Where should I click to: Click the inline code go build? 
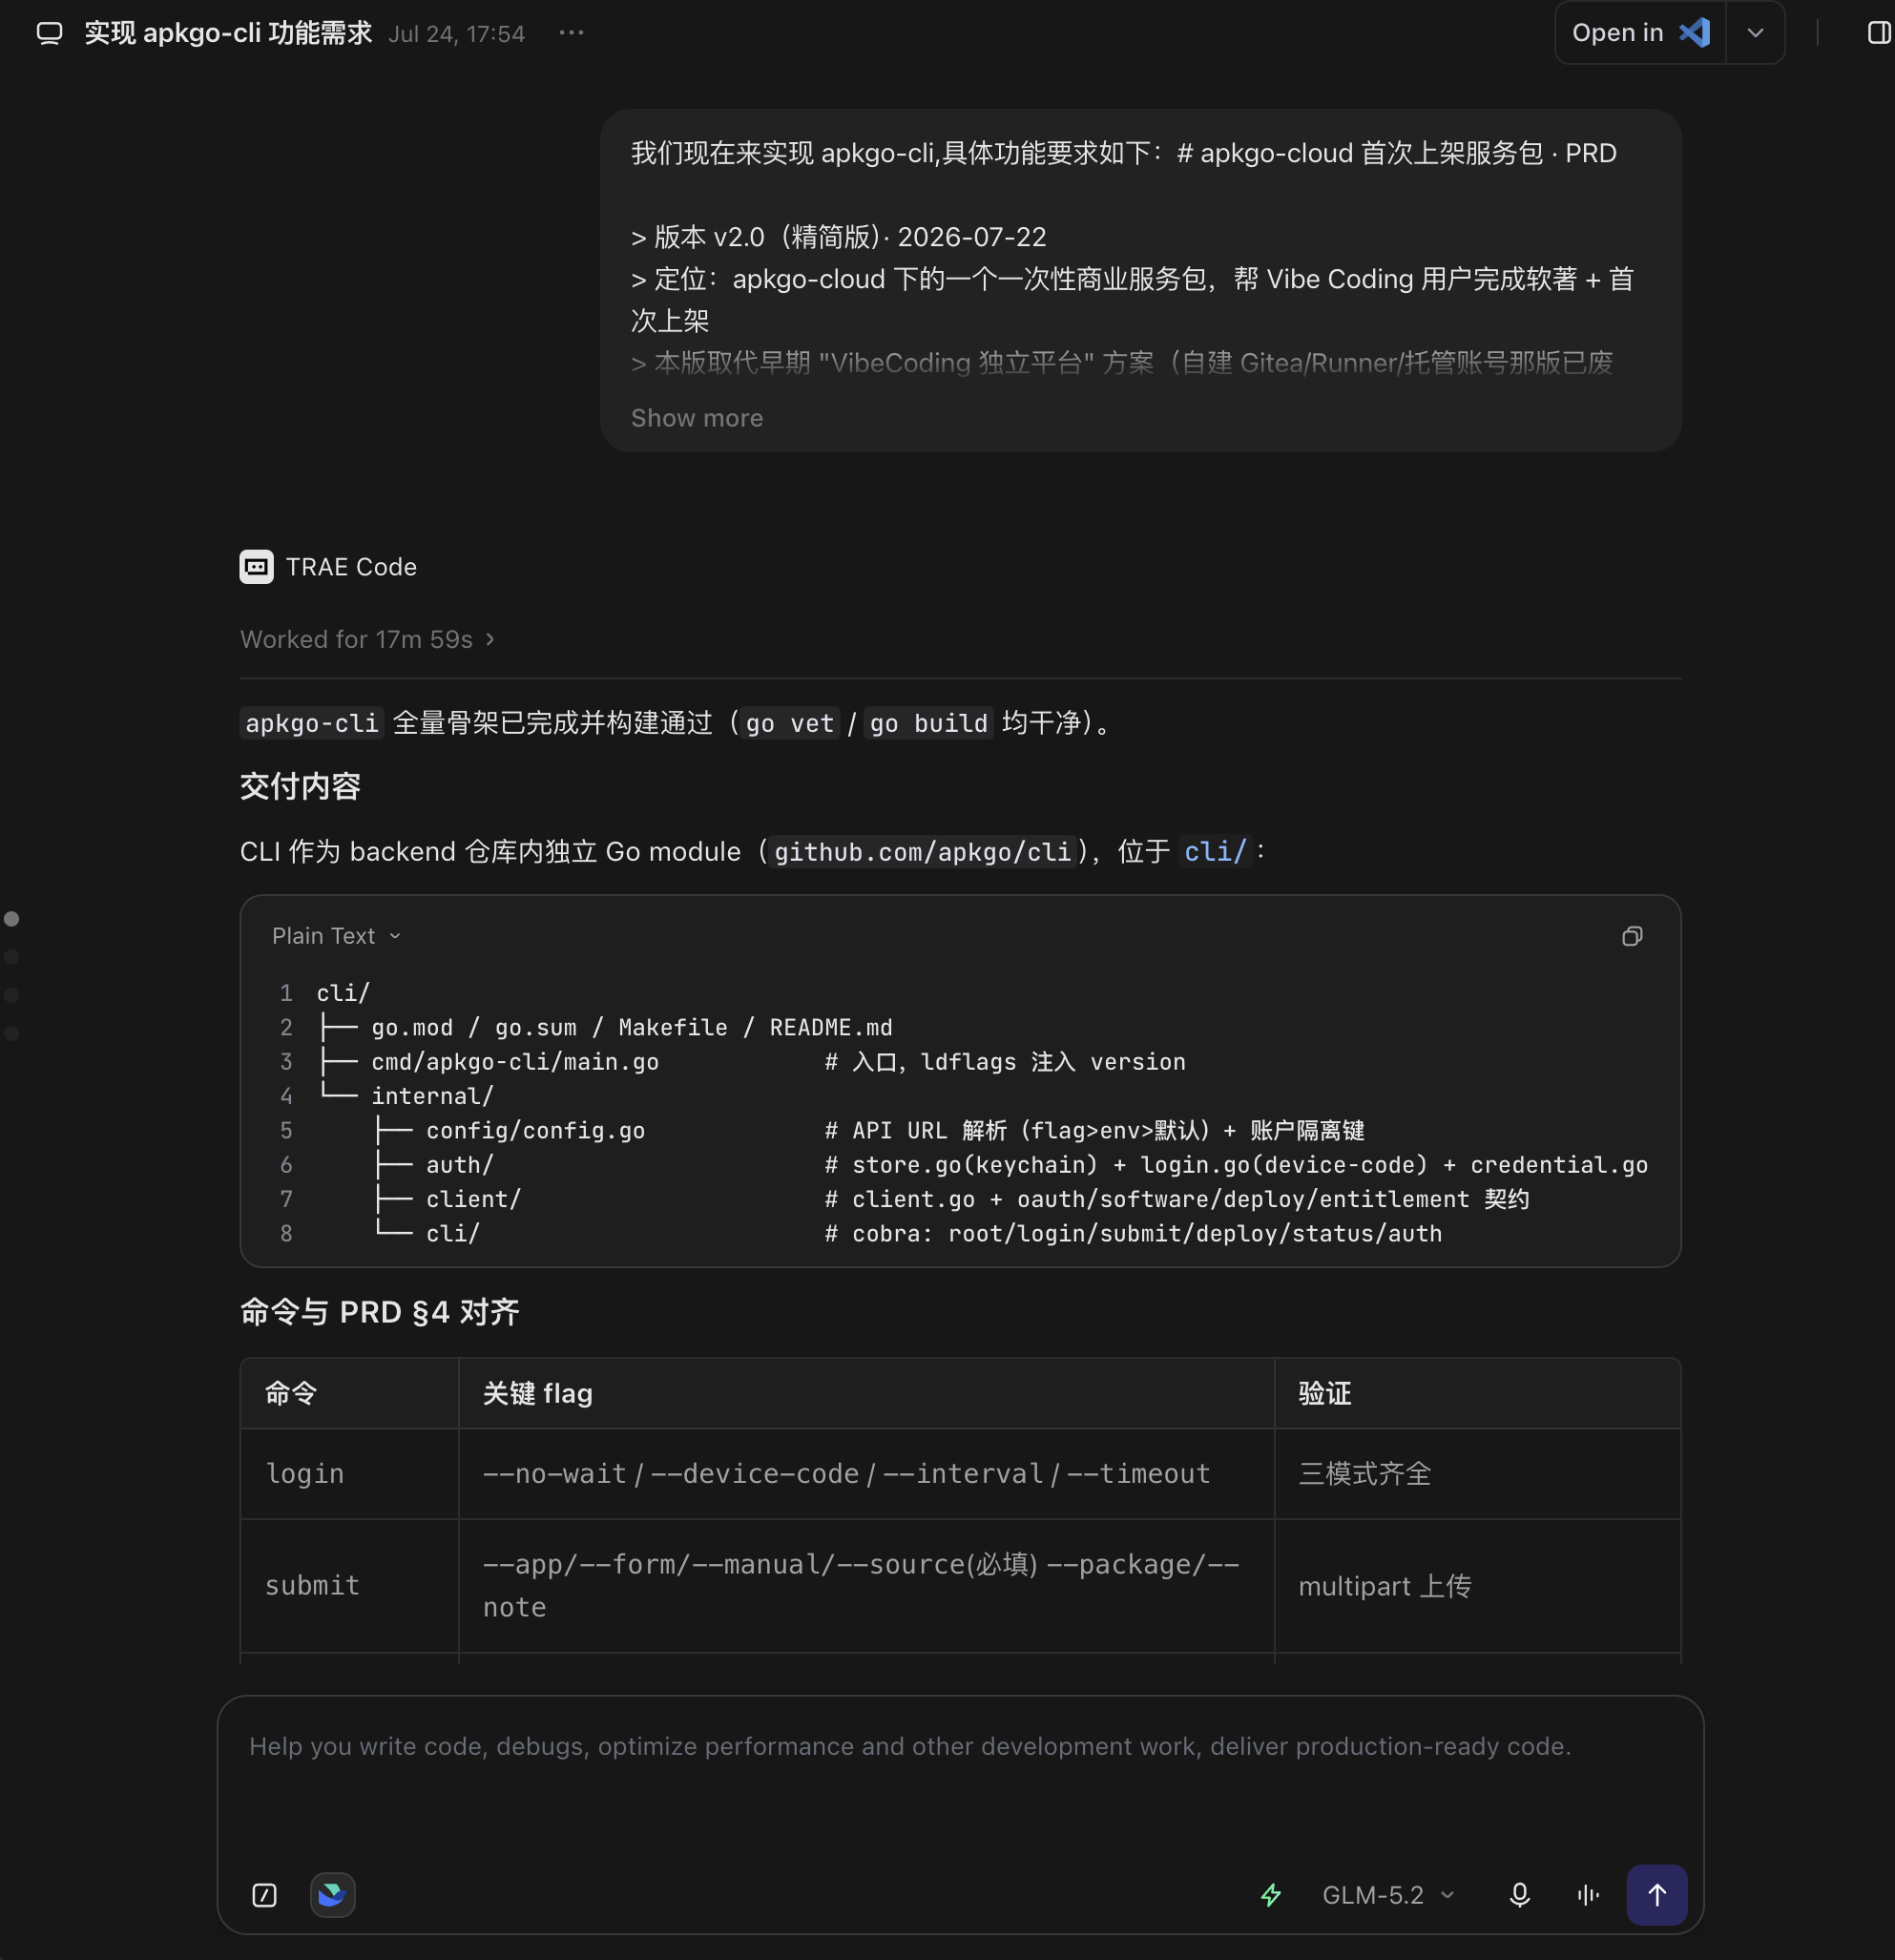[x=929, y=723]
